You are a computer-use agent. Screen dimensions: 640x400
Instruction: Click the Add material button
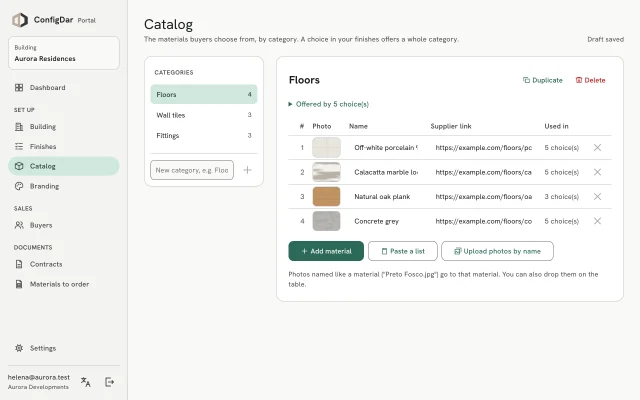(x=326, y=251)
